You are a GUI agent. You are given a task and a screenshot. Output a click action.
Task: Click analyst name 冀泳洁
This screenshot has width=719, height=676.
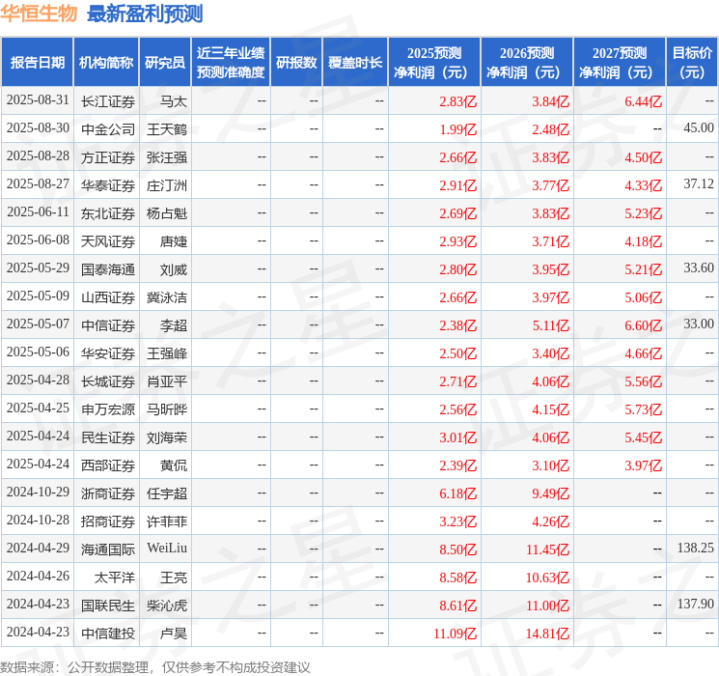pyautogui.click(x=166, y=298)
